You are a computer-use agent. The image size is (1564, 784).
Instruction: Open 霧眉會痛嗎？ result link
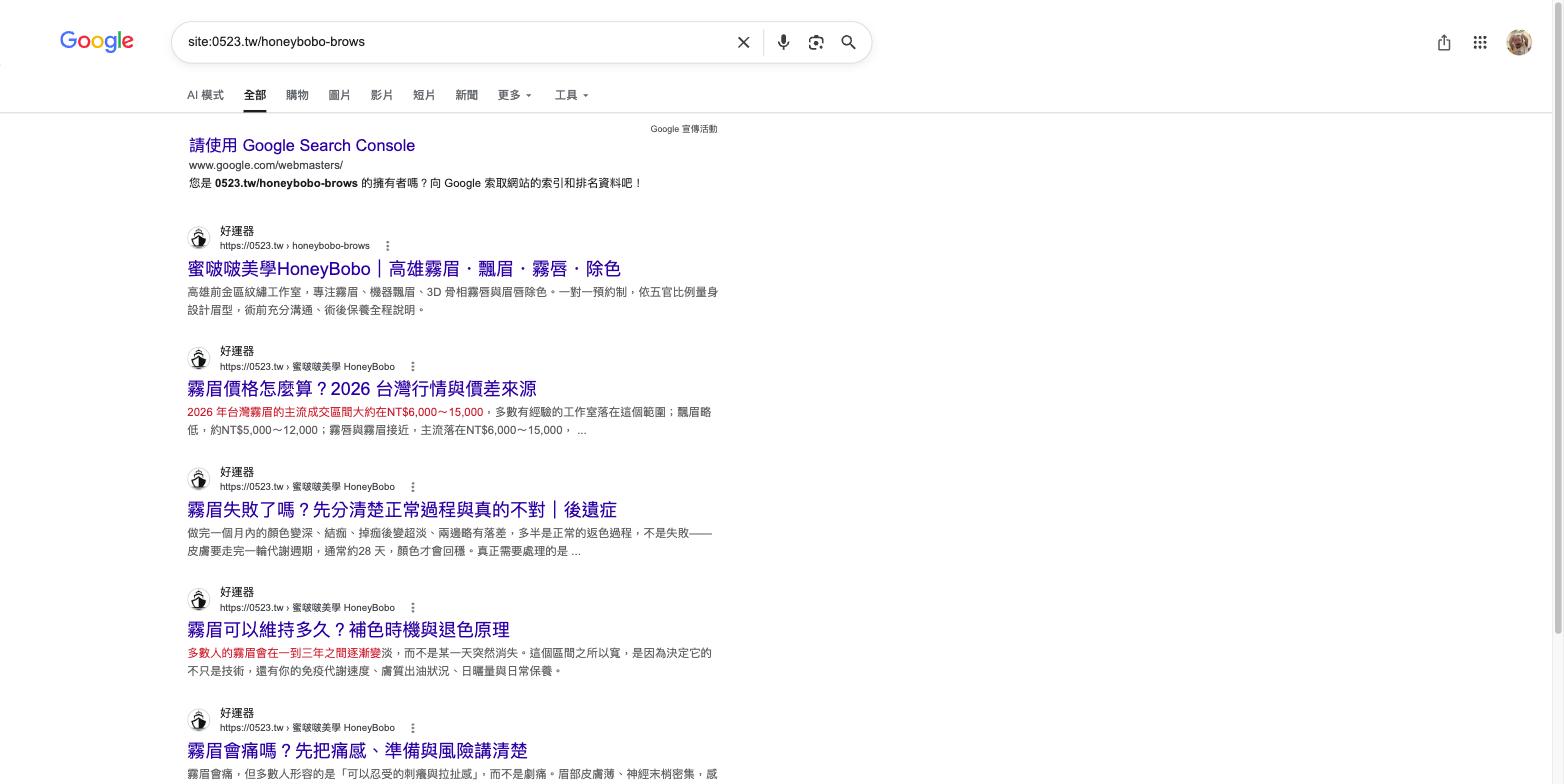pos(357,751)
